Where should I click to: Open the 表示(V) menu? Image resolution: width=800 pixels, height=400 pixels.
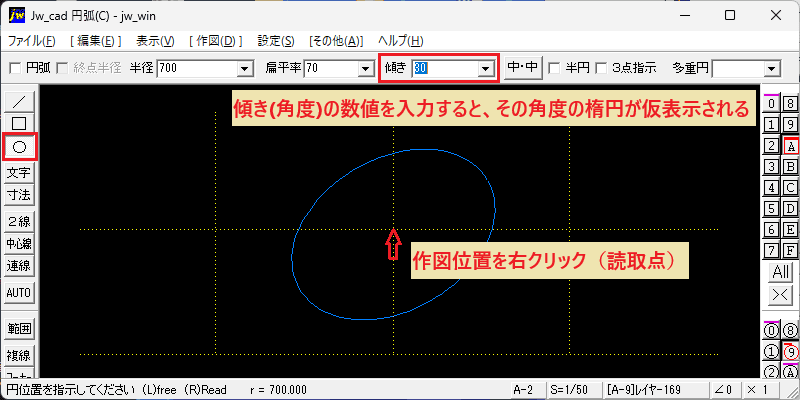point(156,41)
